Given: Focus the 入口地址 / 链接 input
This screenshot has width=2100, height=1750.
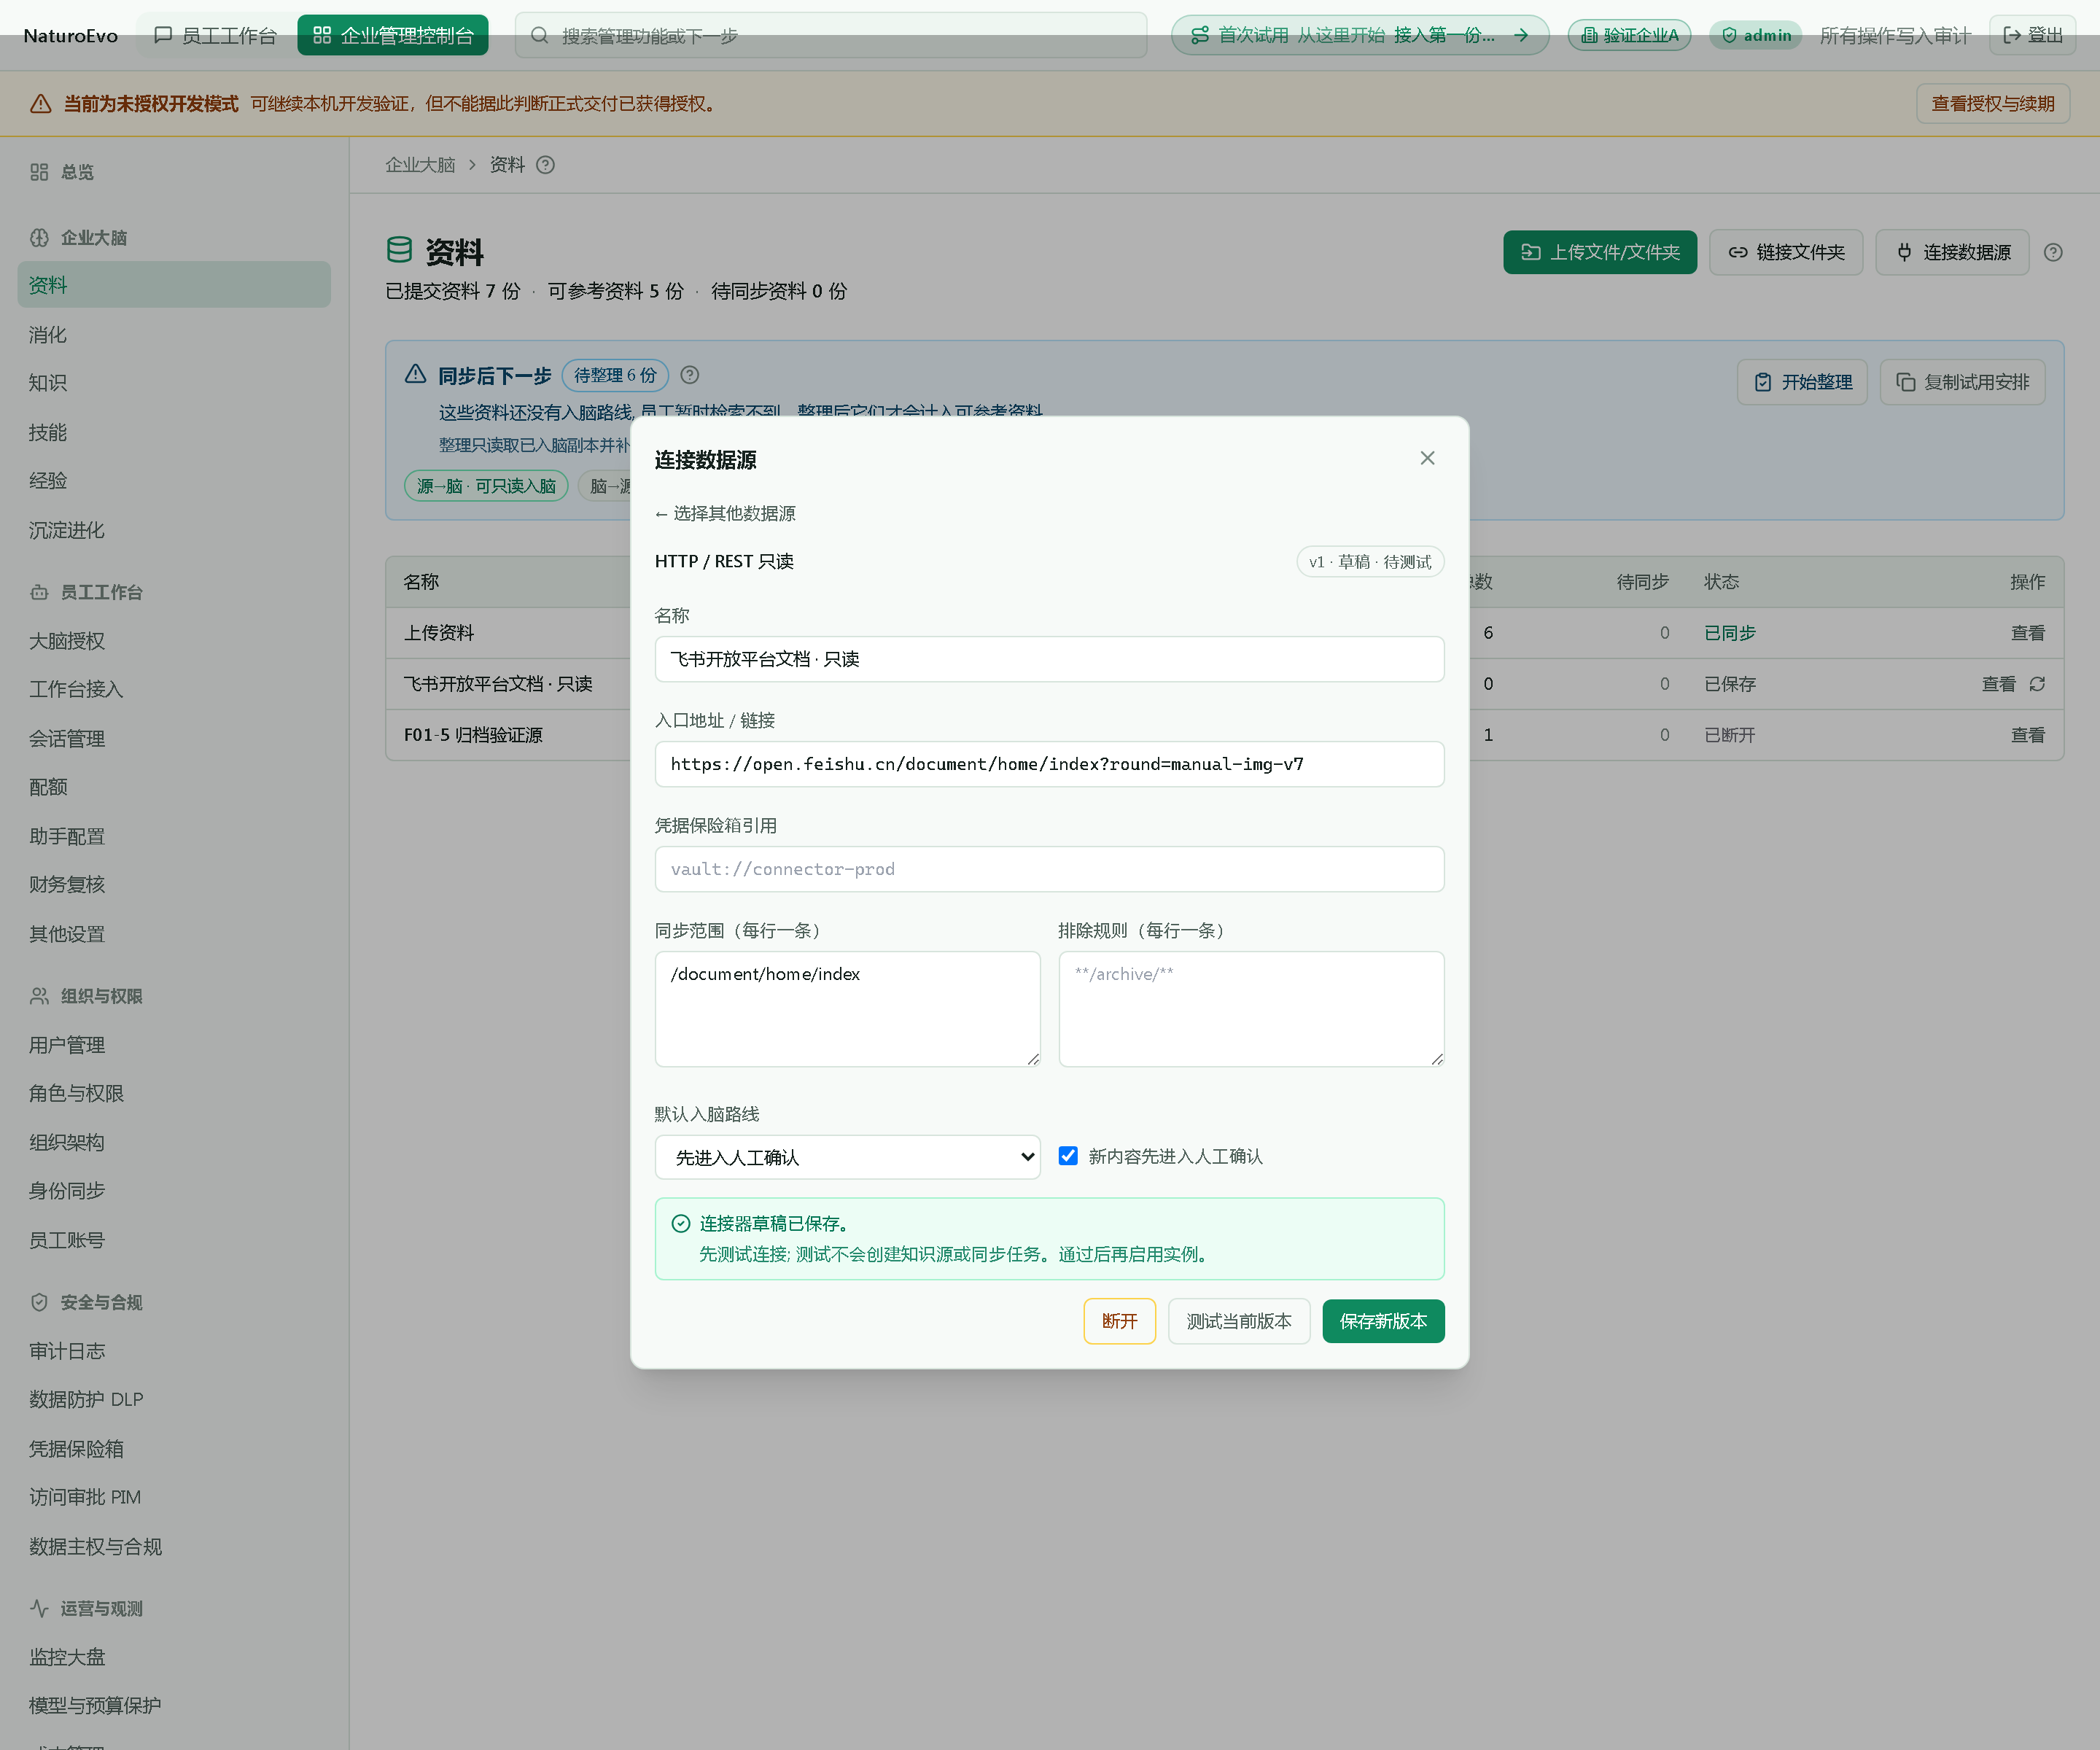Looking at the screenshot, I should point(1049,764).
